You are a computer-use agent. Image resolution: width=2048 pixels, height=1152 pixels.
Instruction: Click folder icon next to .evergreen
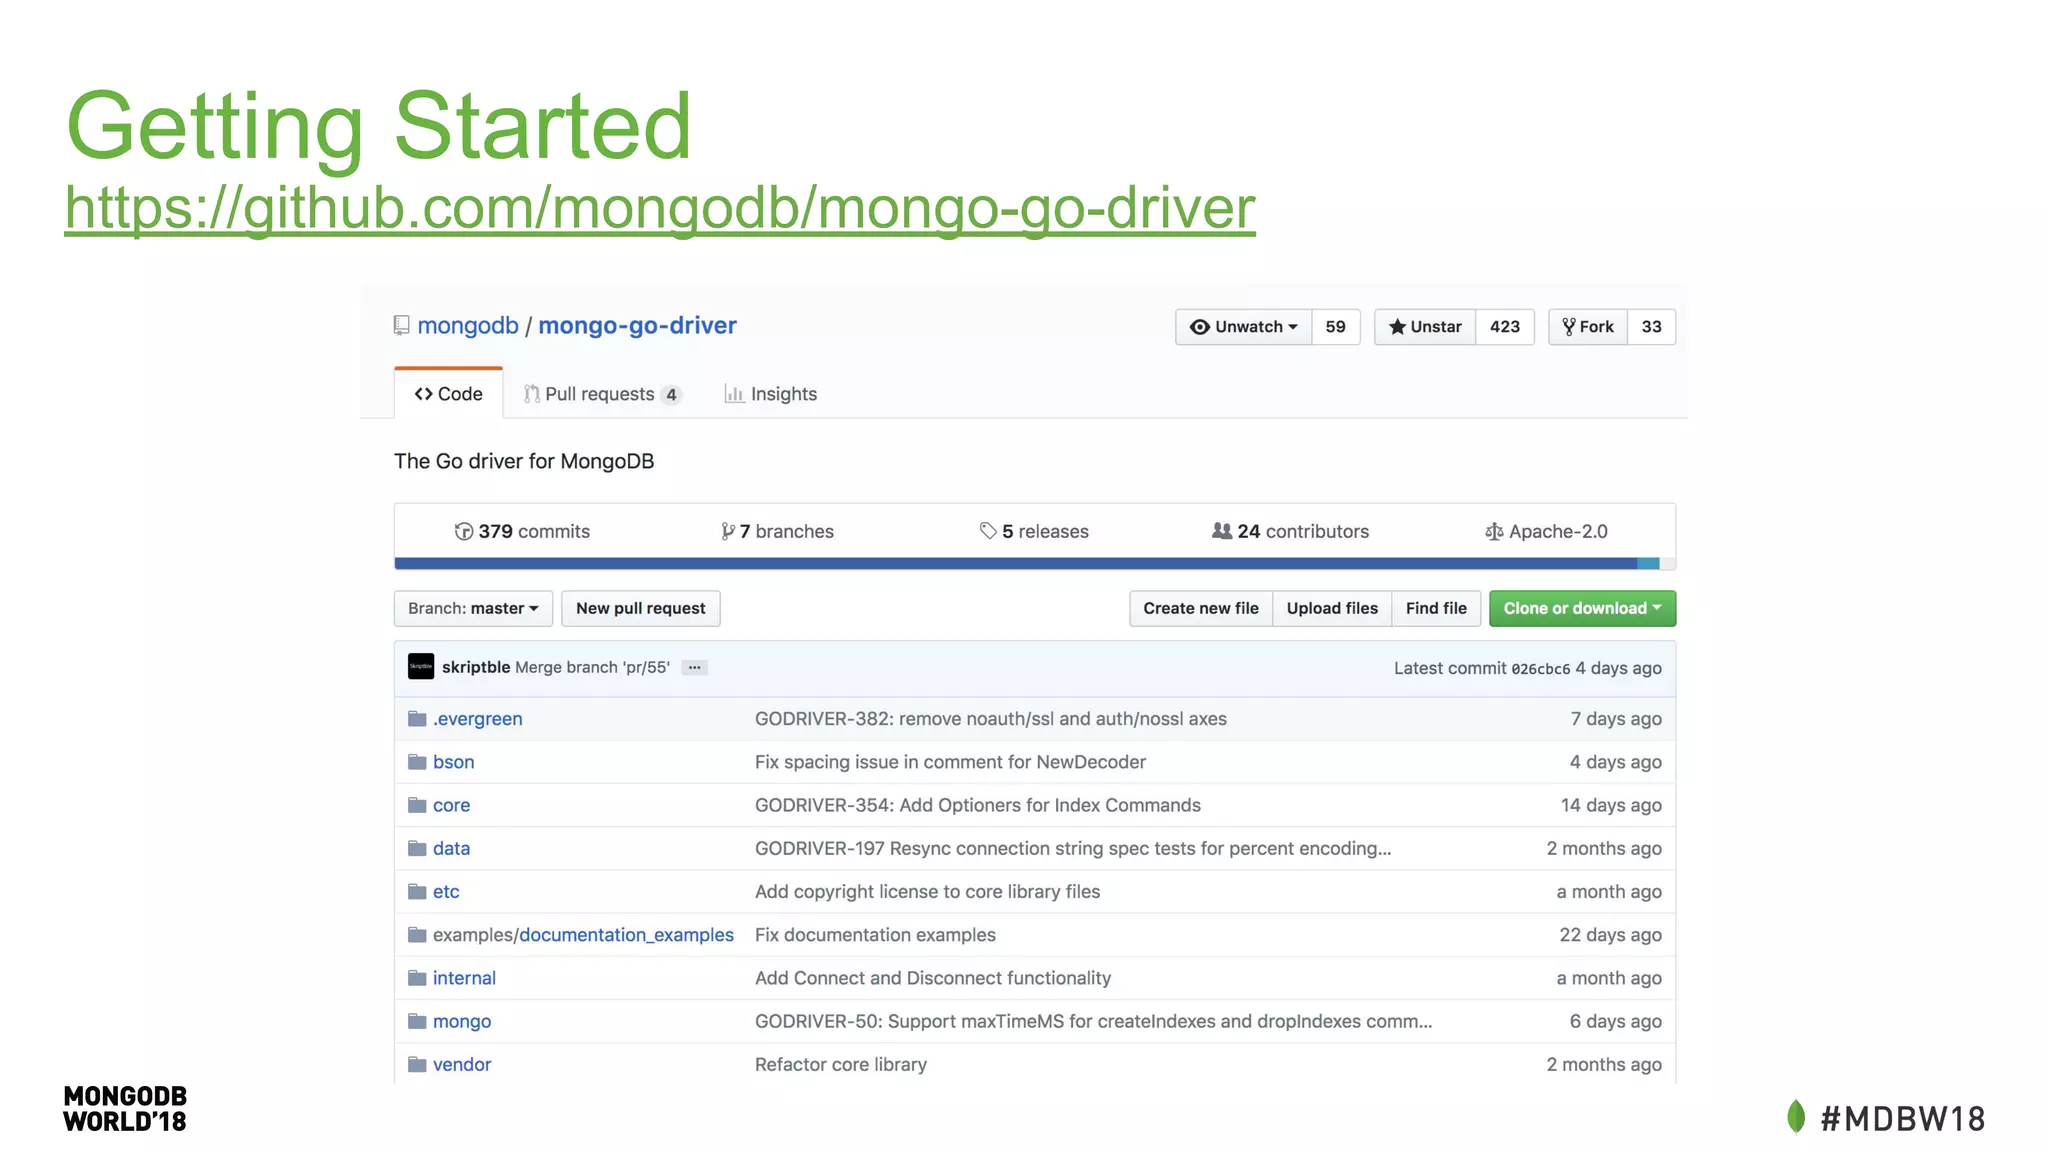(x=418, y=719)
